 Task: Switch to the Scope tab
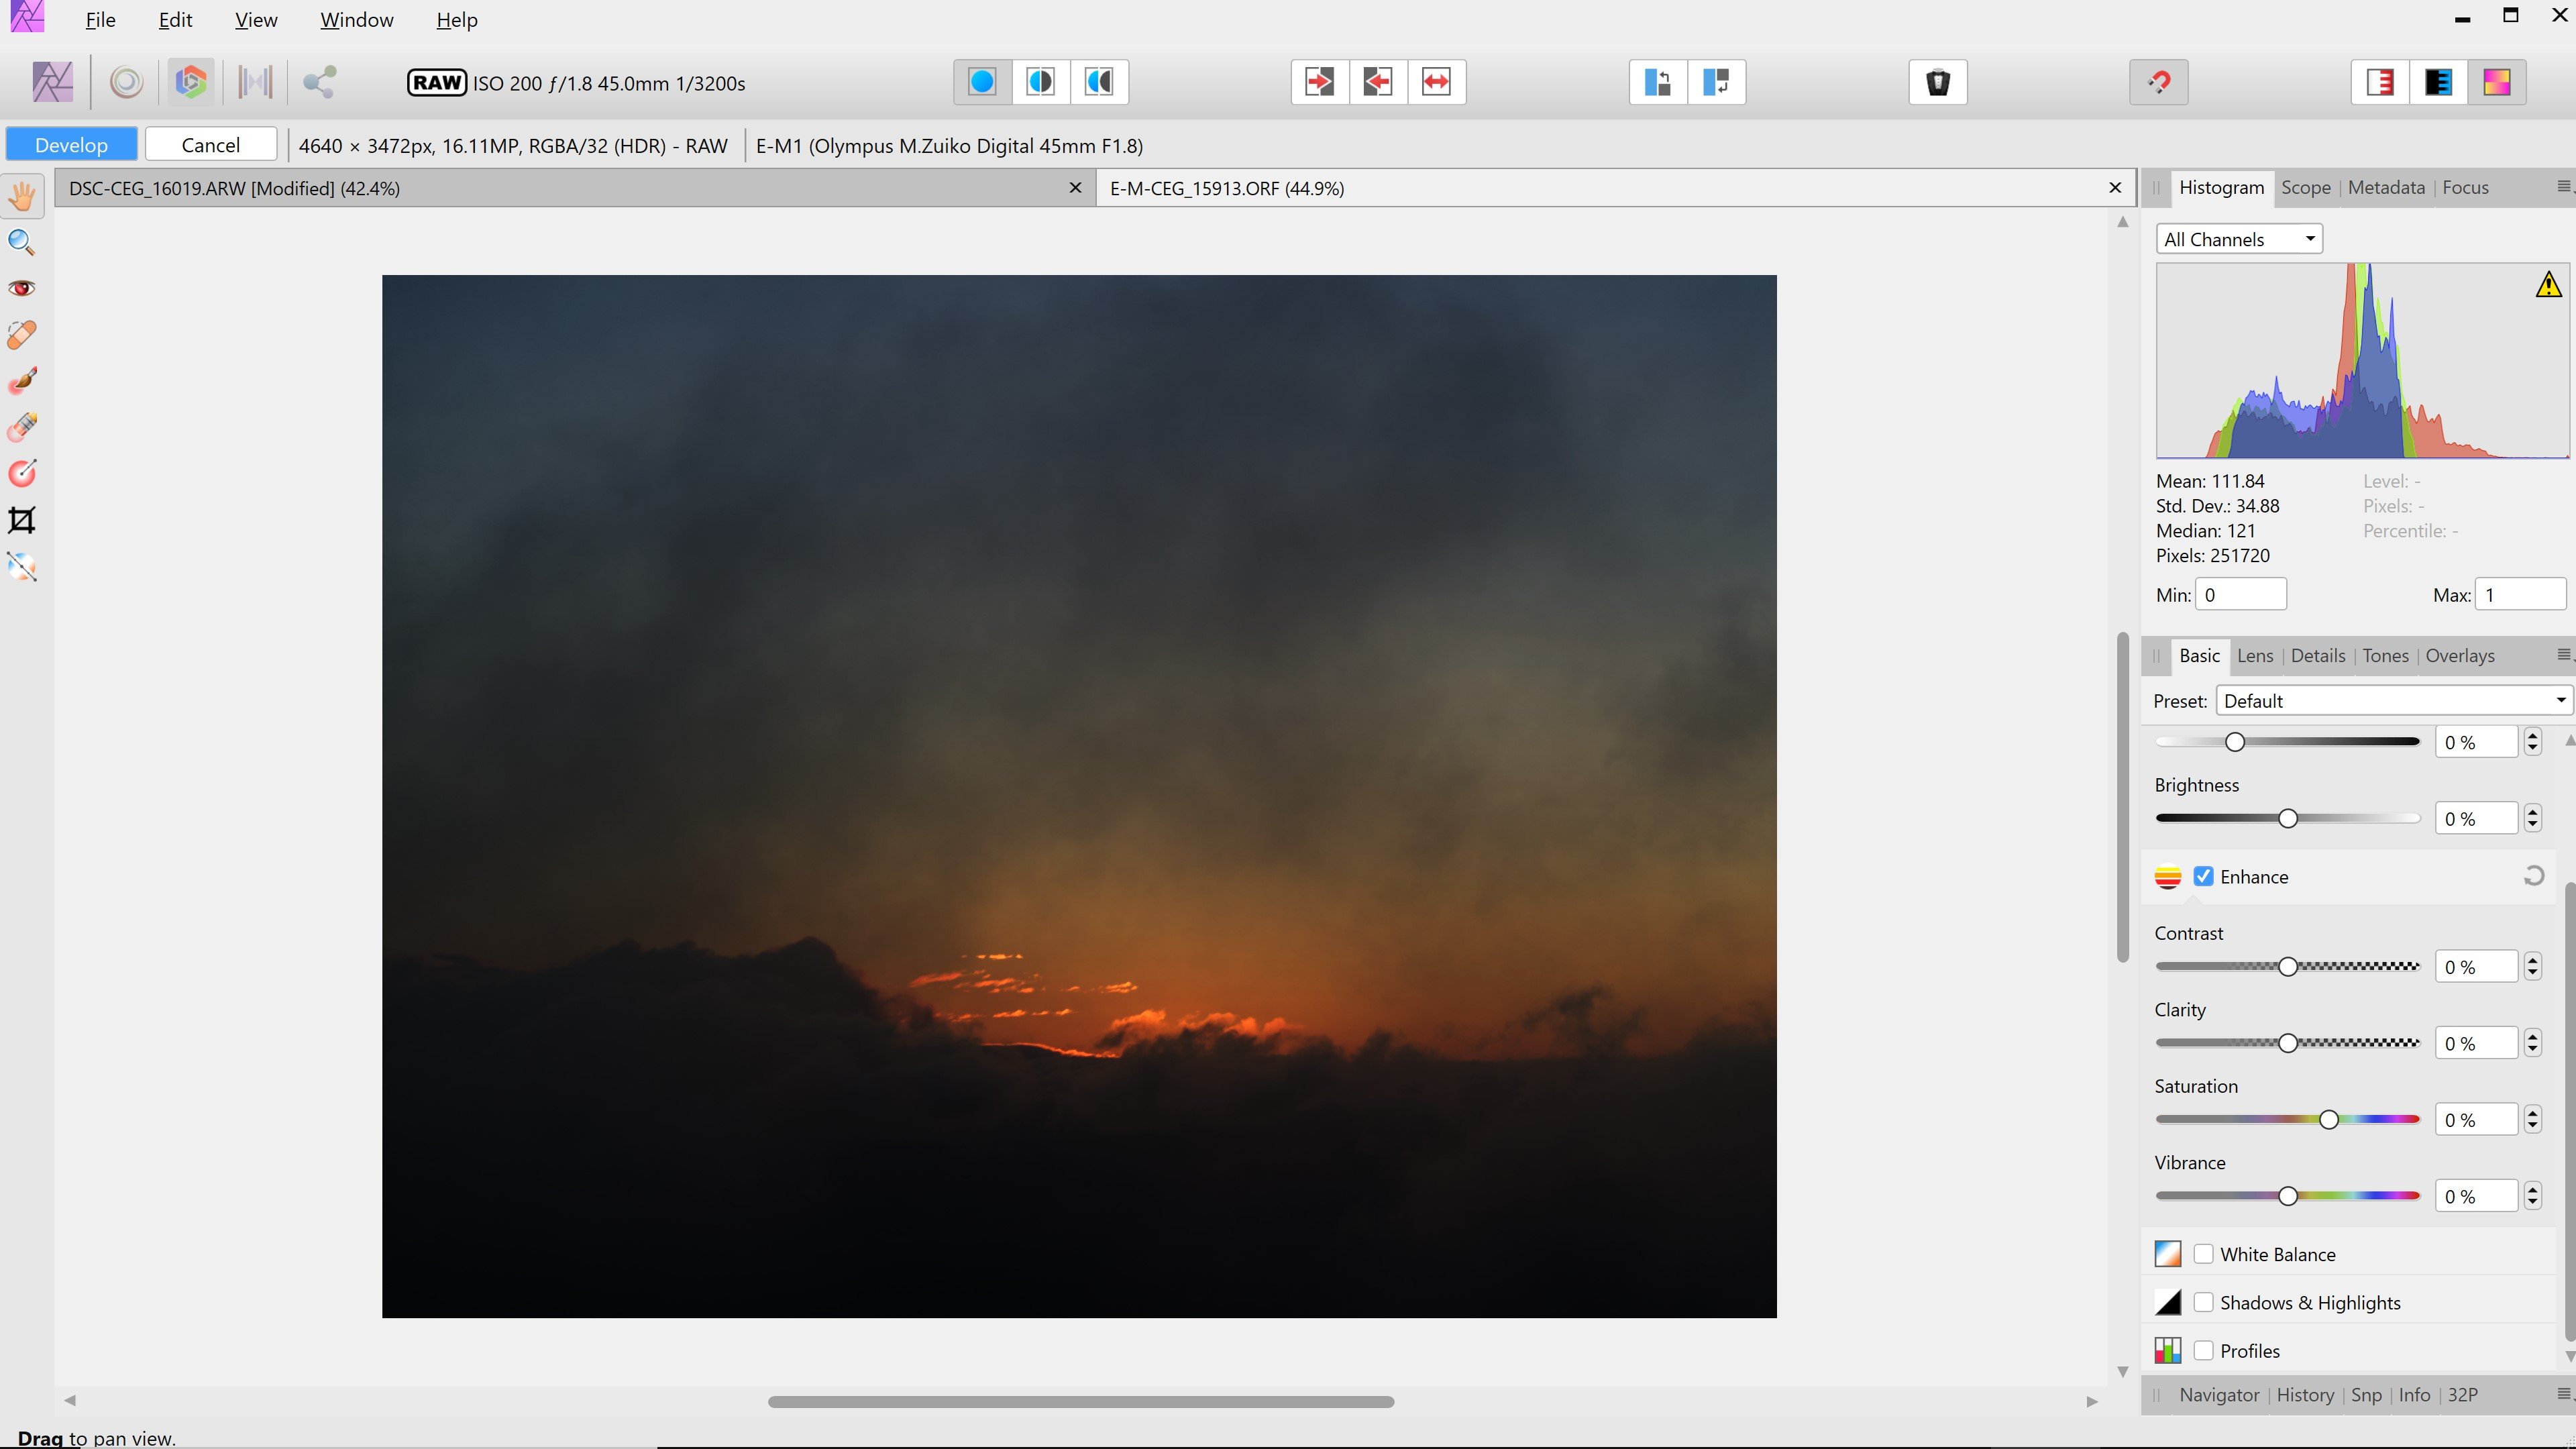pyautogui.click(x=2305, y=187)
